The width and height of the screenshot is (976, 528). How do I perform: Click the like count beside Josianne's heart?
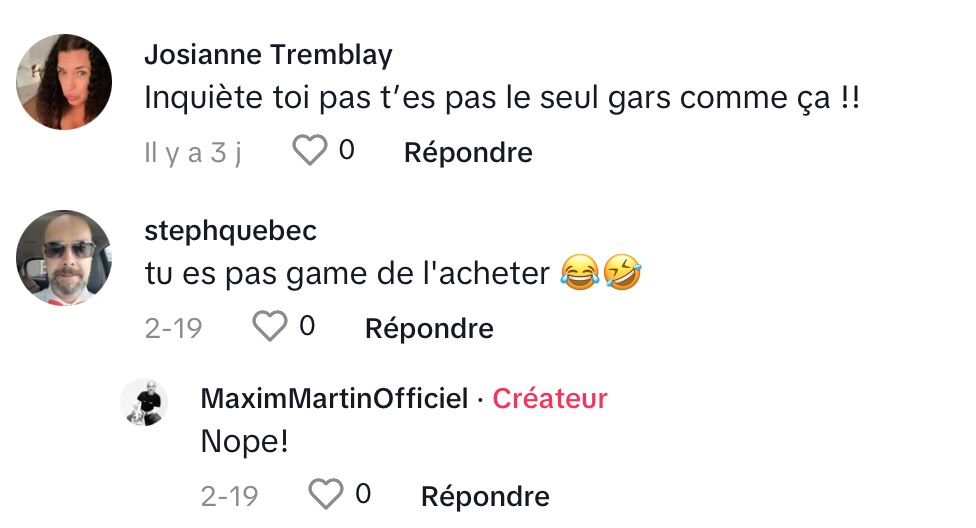347,150
